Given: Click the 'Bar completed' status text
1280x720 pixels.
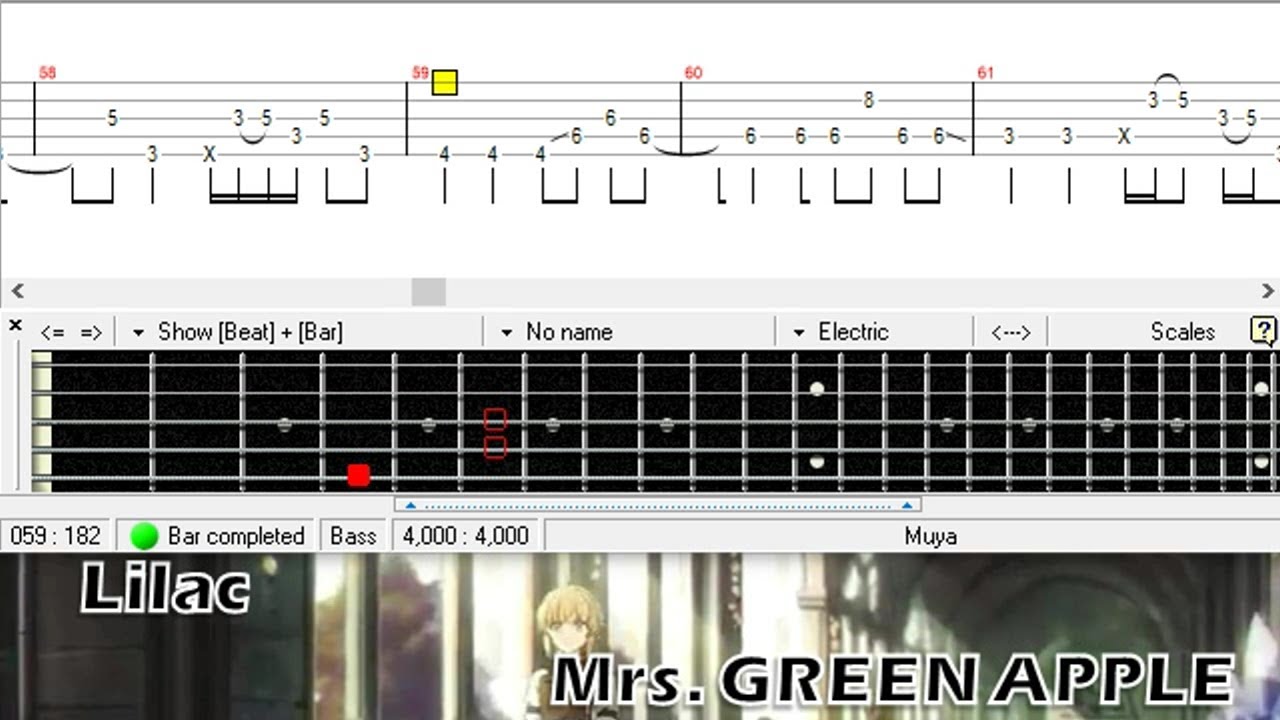Looking at the screenshot, I should click(x=236, y=536).
